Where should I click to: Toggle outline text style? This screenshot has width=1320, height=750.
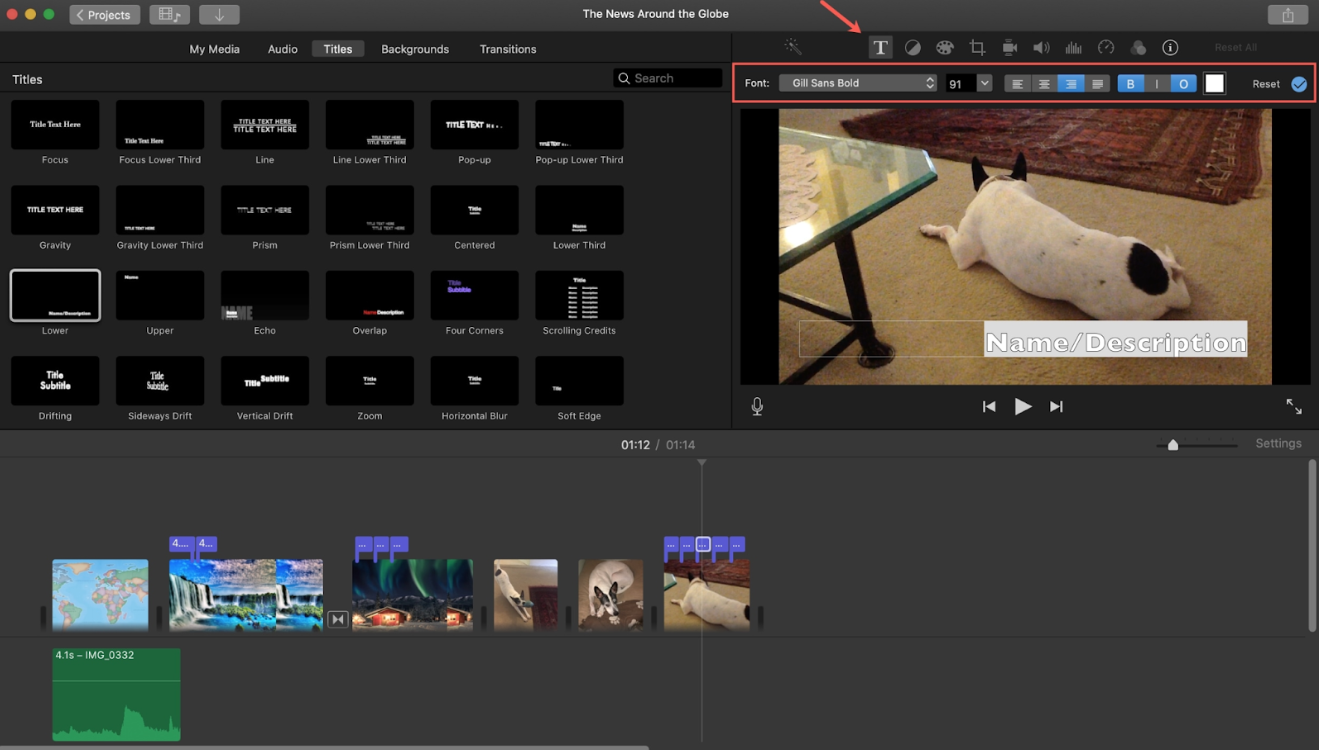click(1183, 83)
